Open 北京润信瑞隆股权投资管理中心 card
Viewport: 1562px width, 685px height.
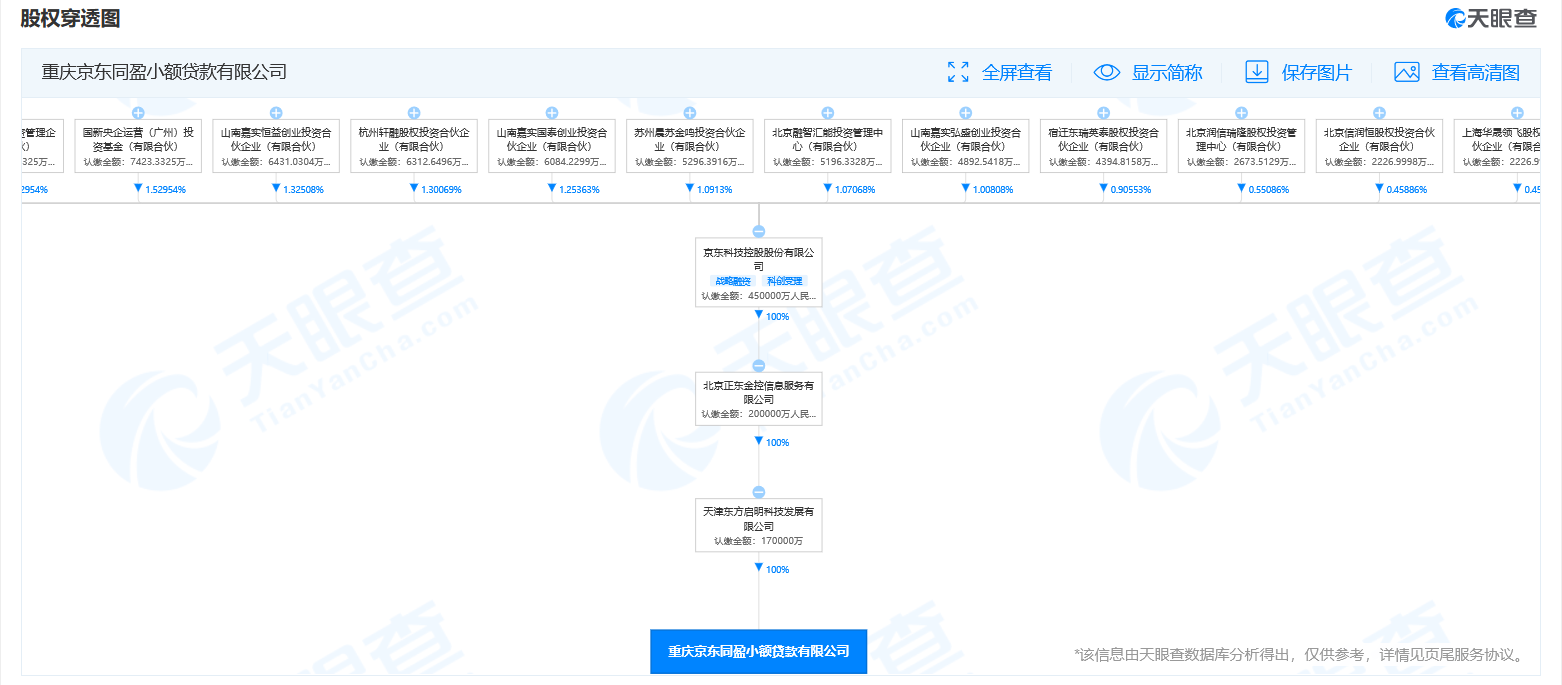[x=1242, y=146]
